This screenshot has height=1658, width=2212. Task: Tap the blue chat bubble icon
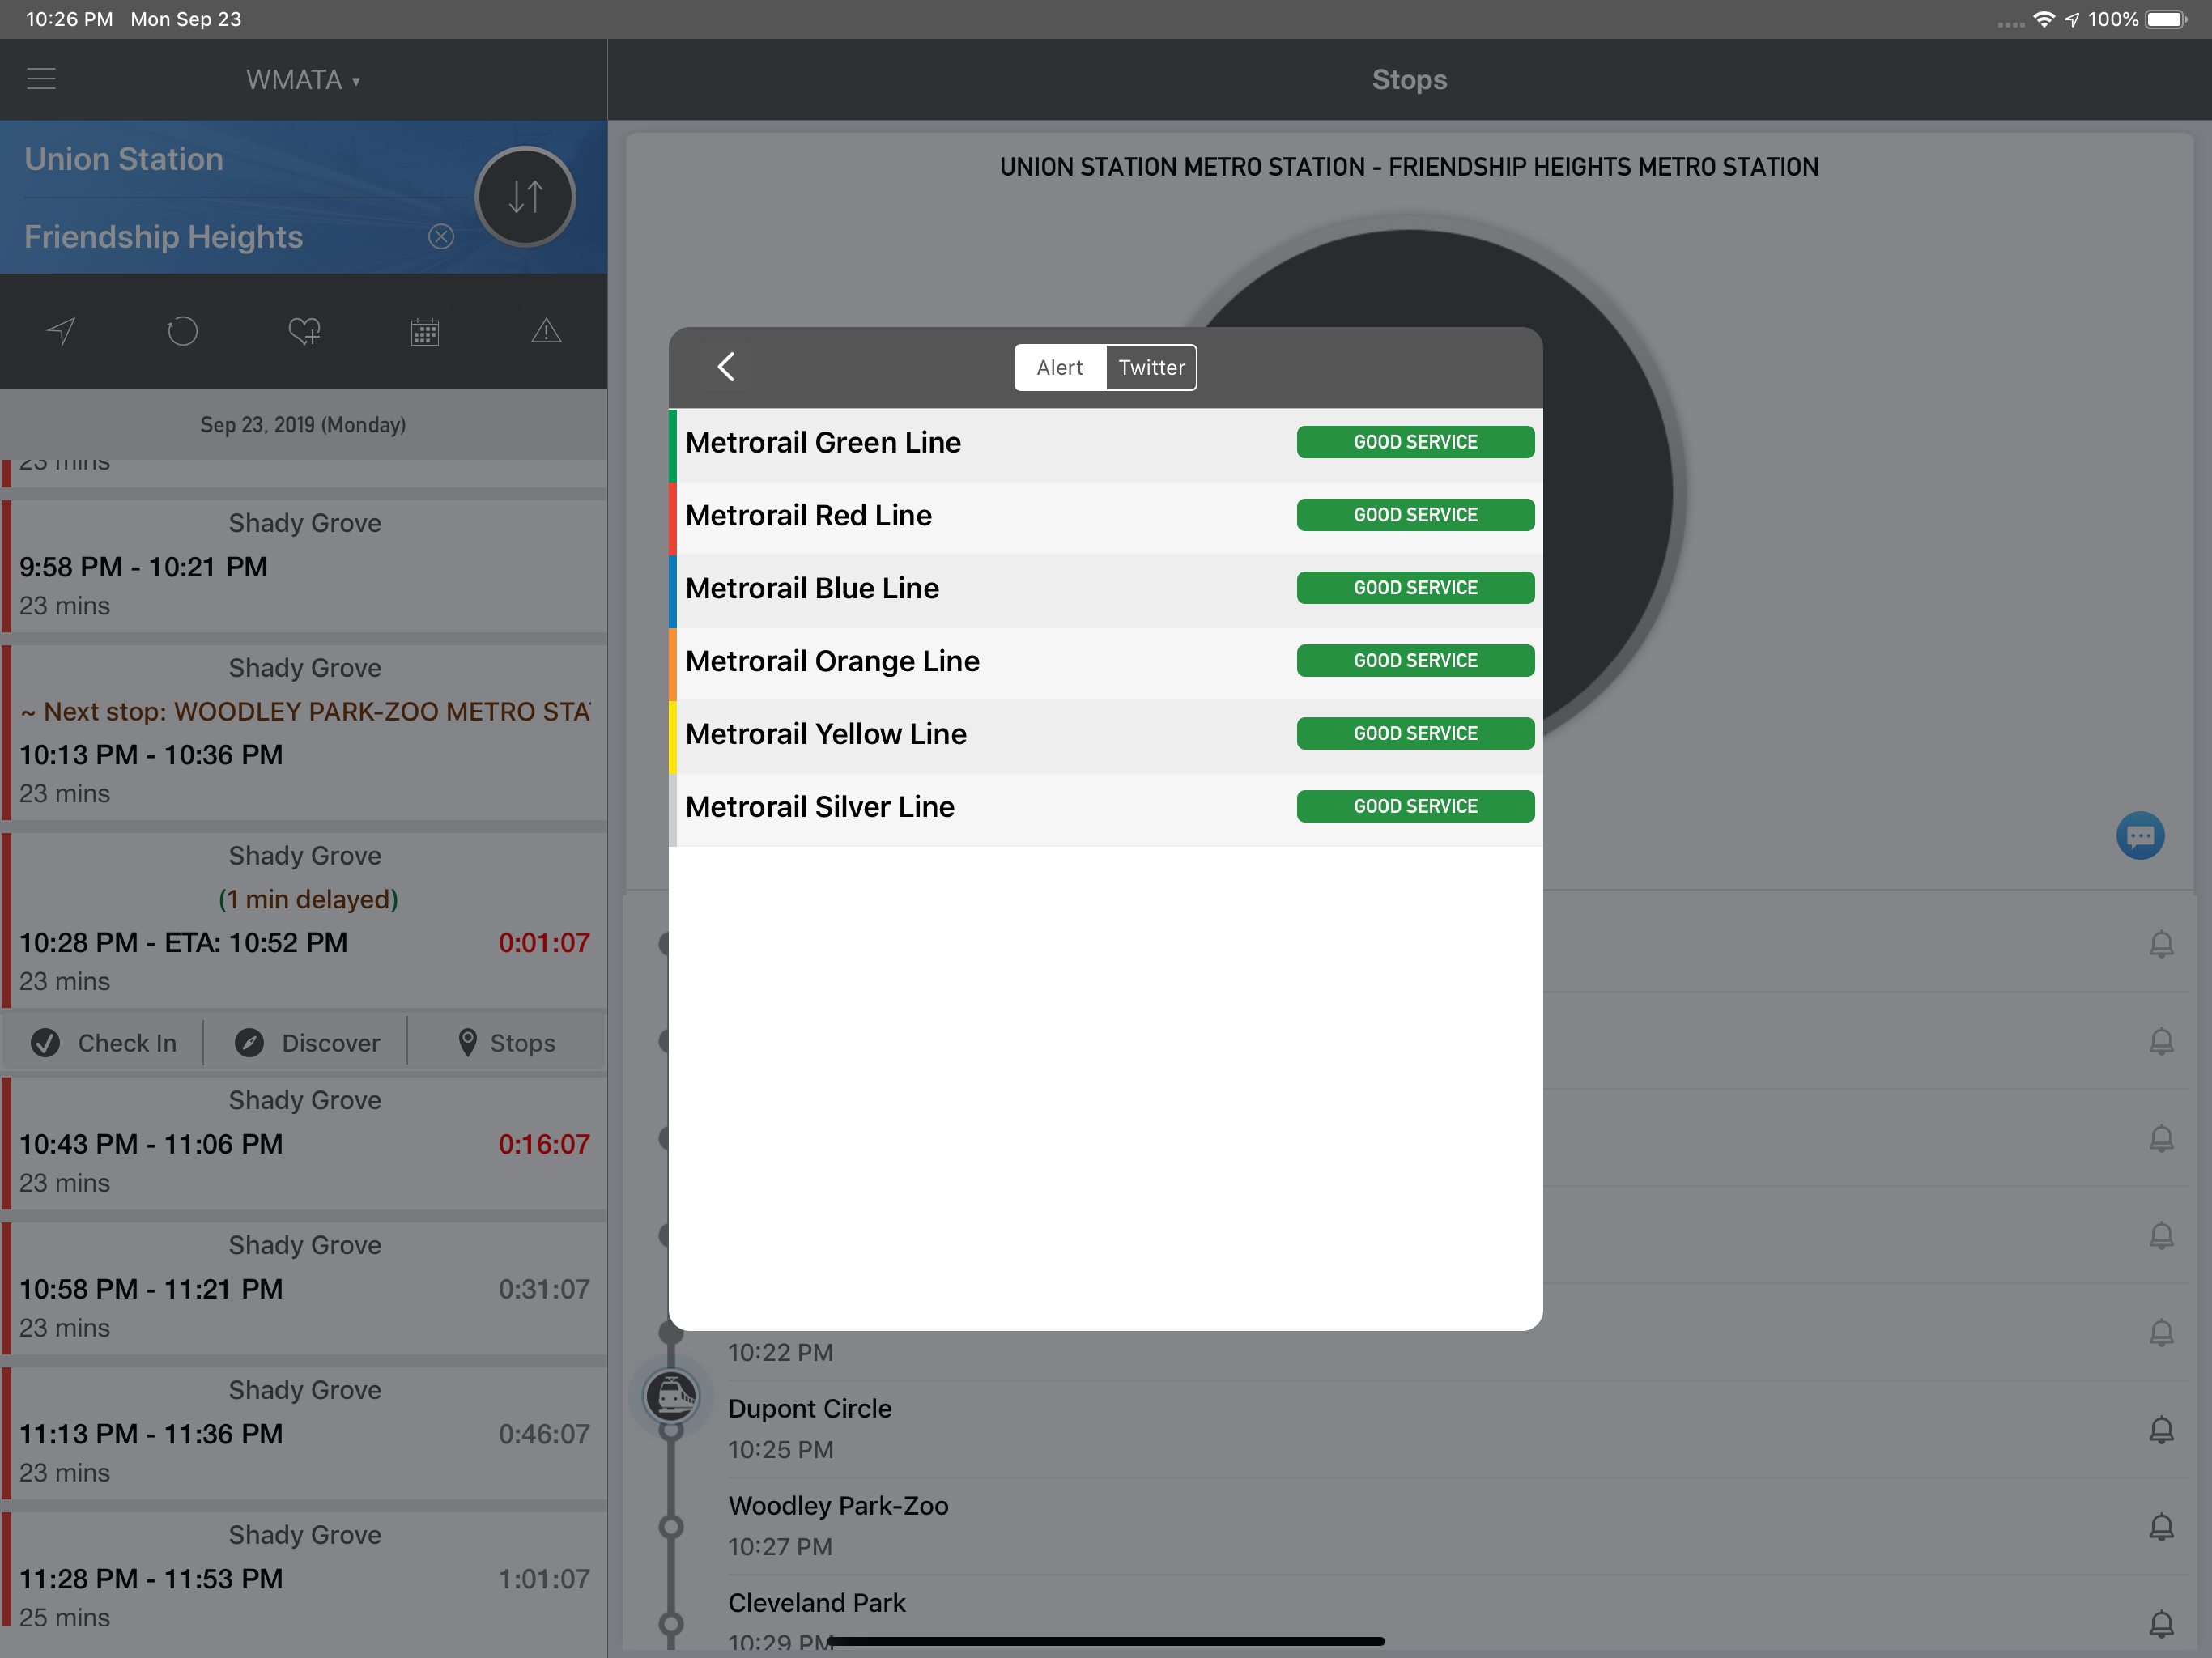2139,836
